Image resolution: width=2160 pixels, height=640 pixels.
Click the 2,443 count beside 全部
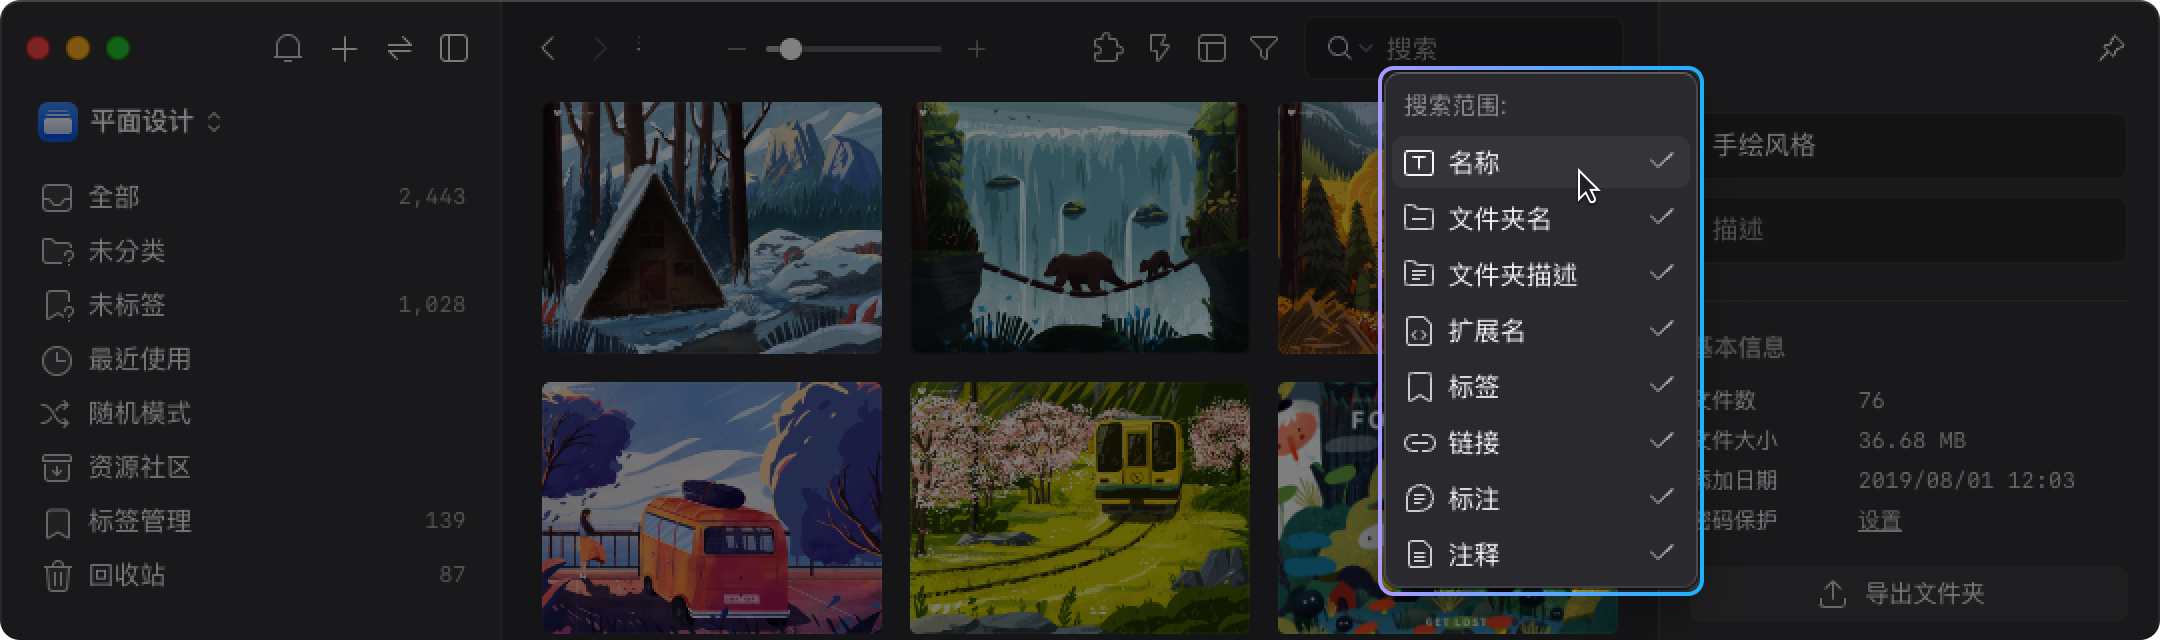point(432,197)
